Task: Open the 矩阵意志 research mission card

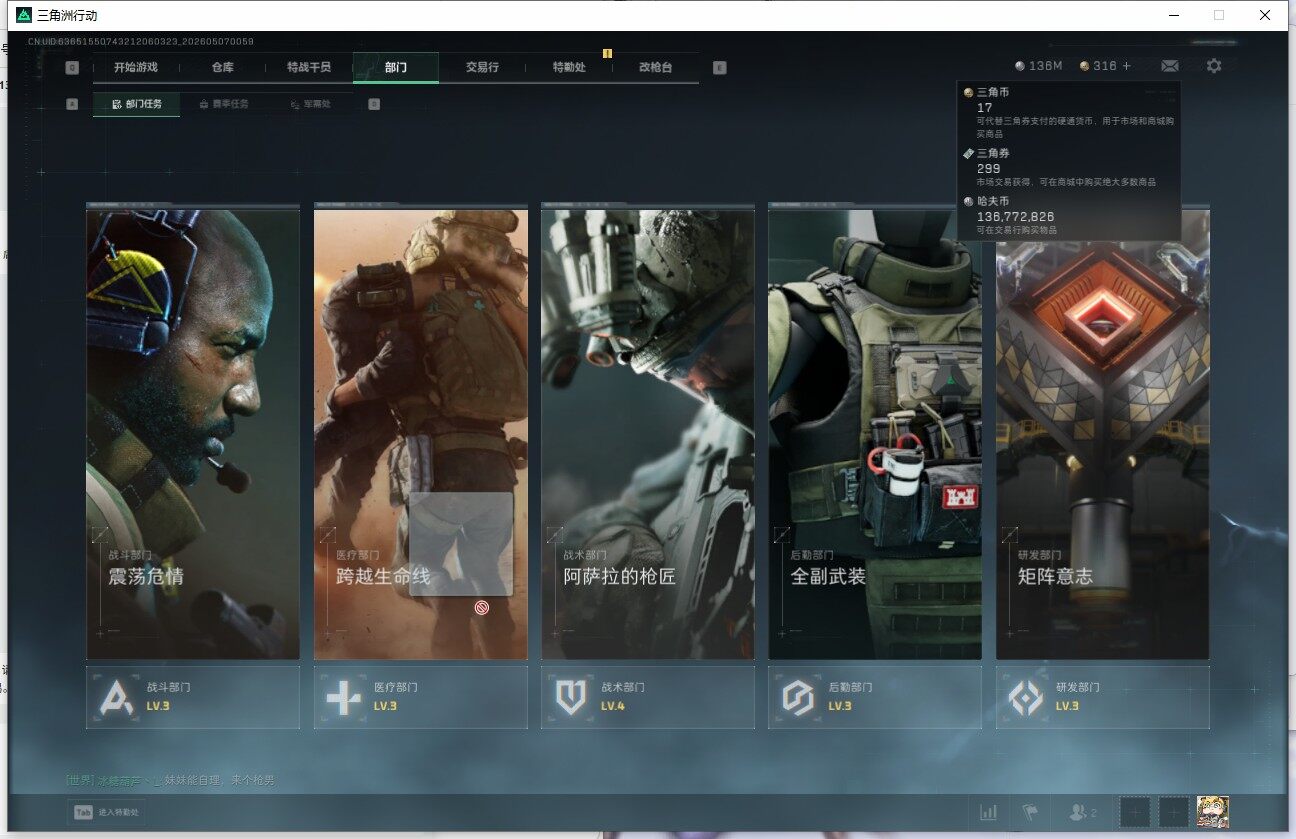Action: tap(1103, 433)
